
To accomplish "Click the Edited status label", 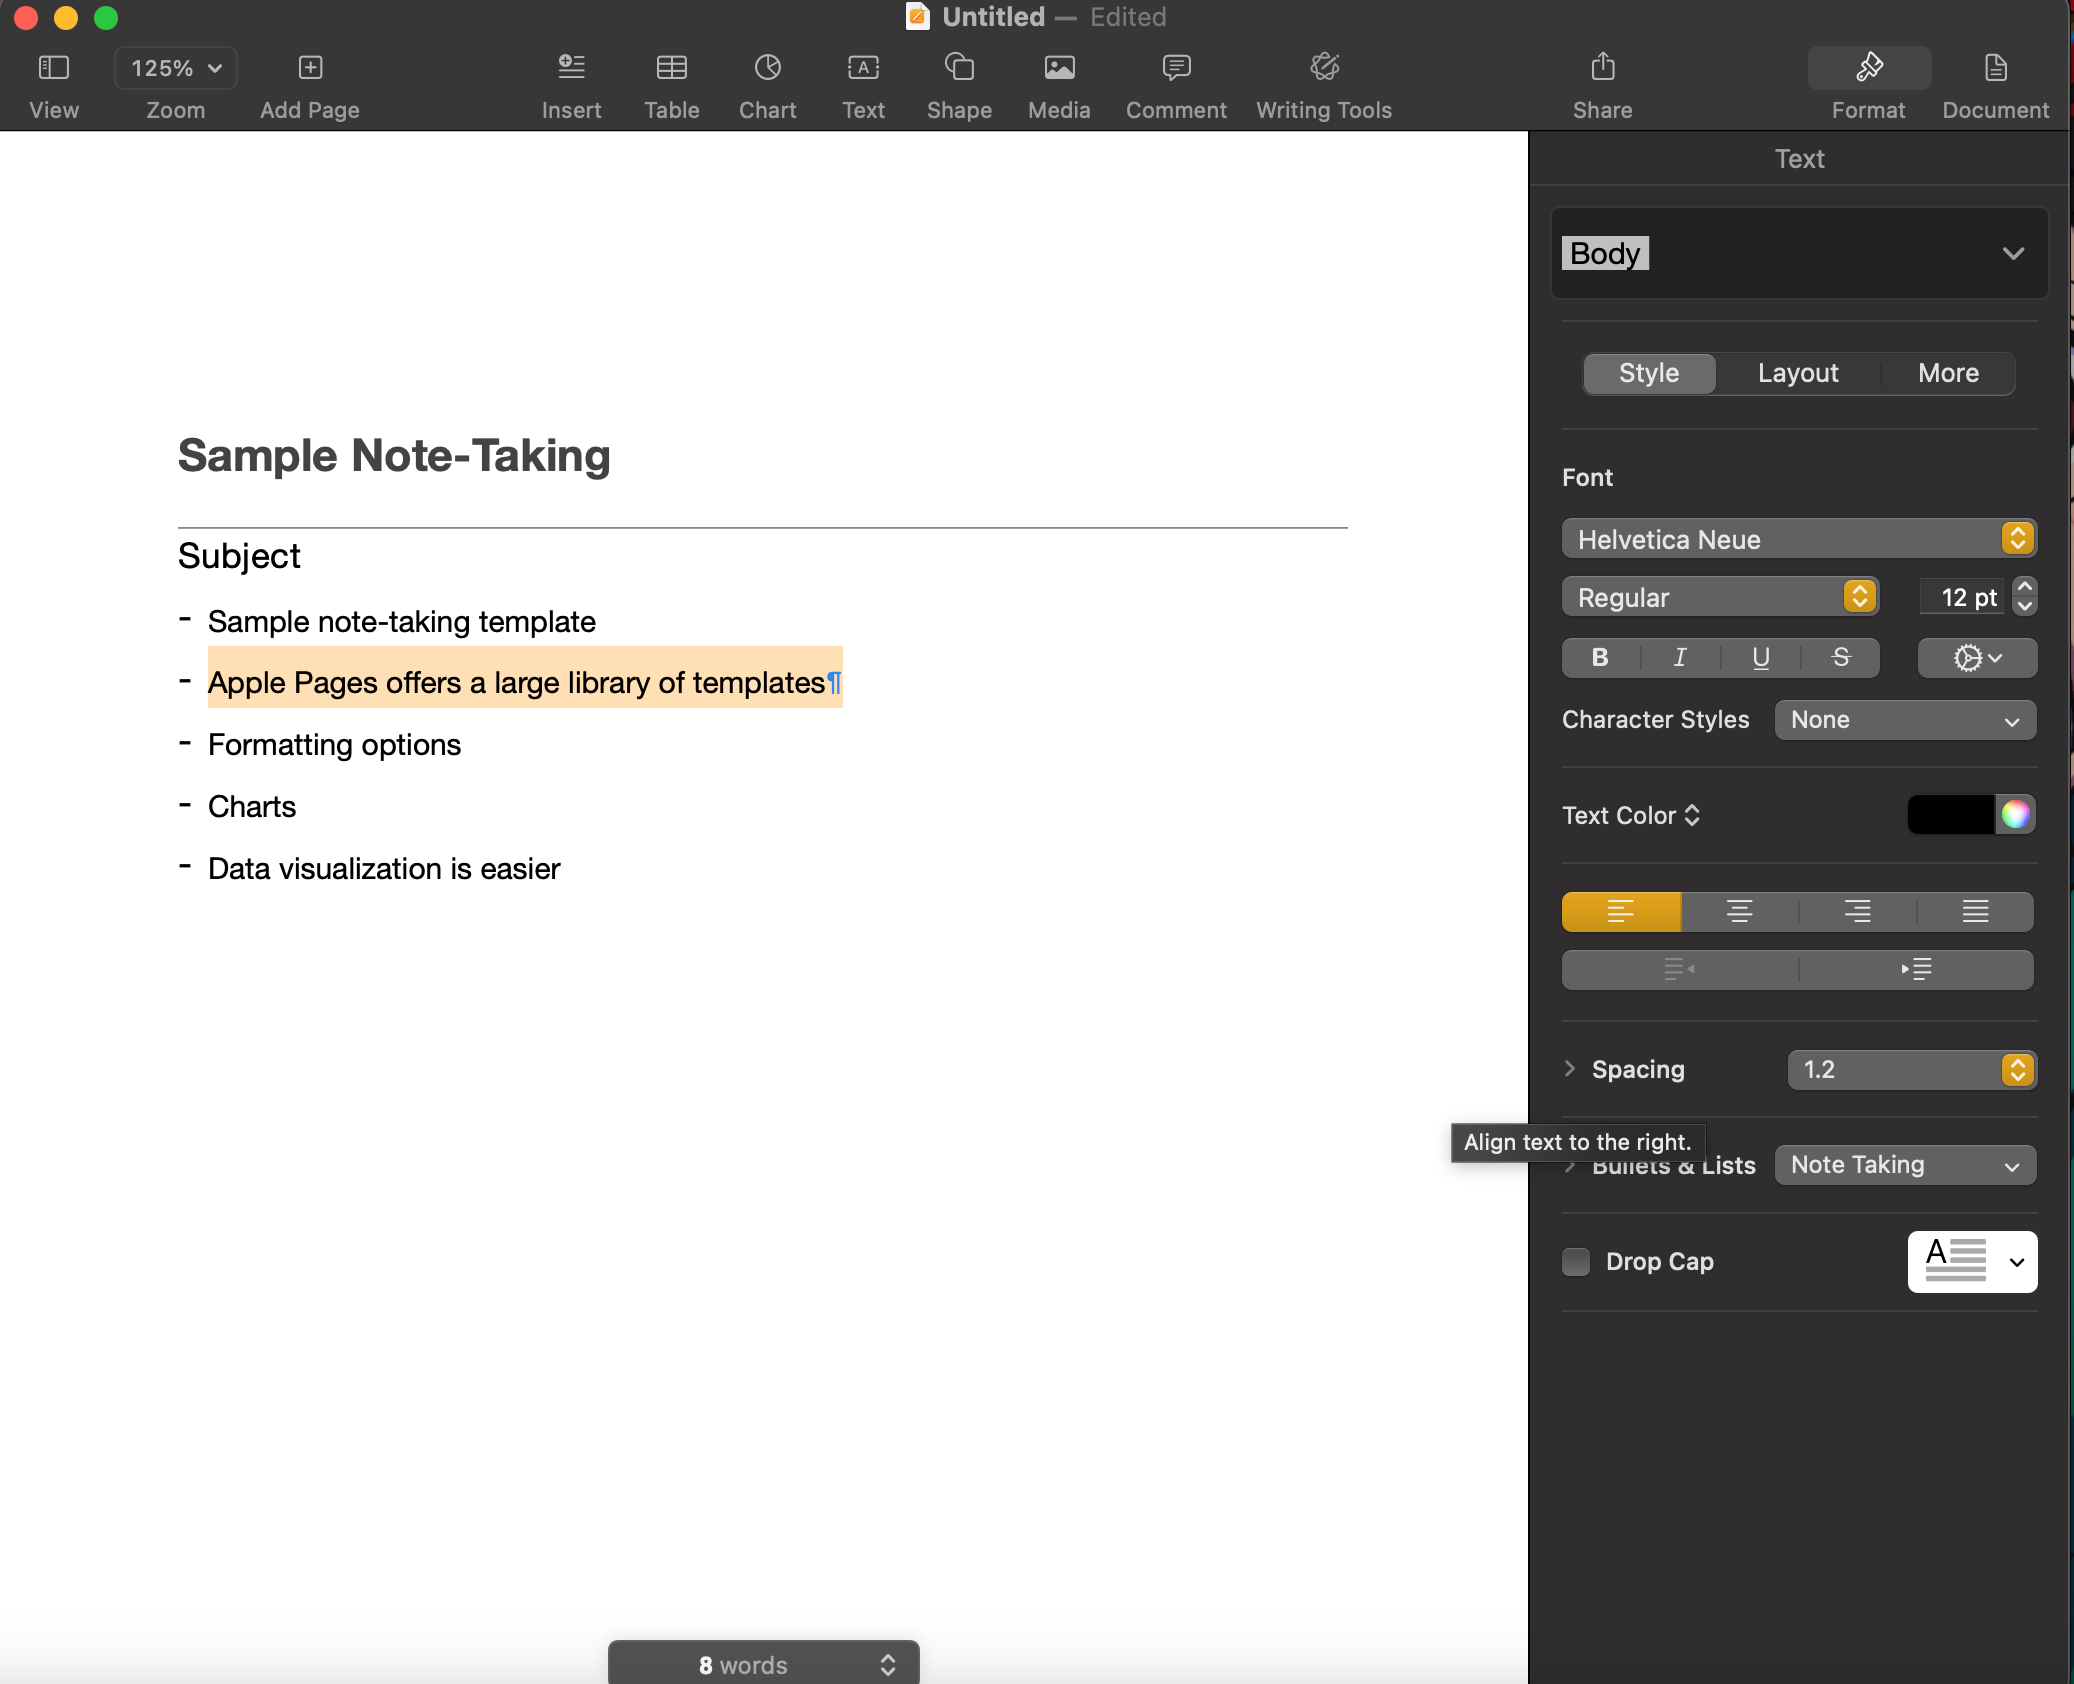I will coord(1128,16).
